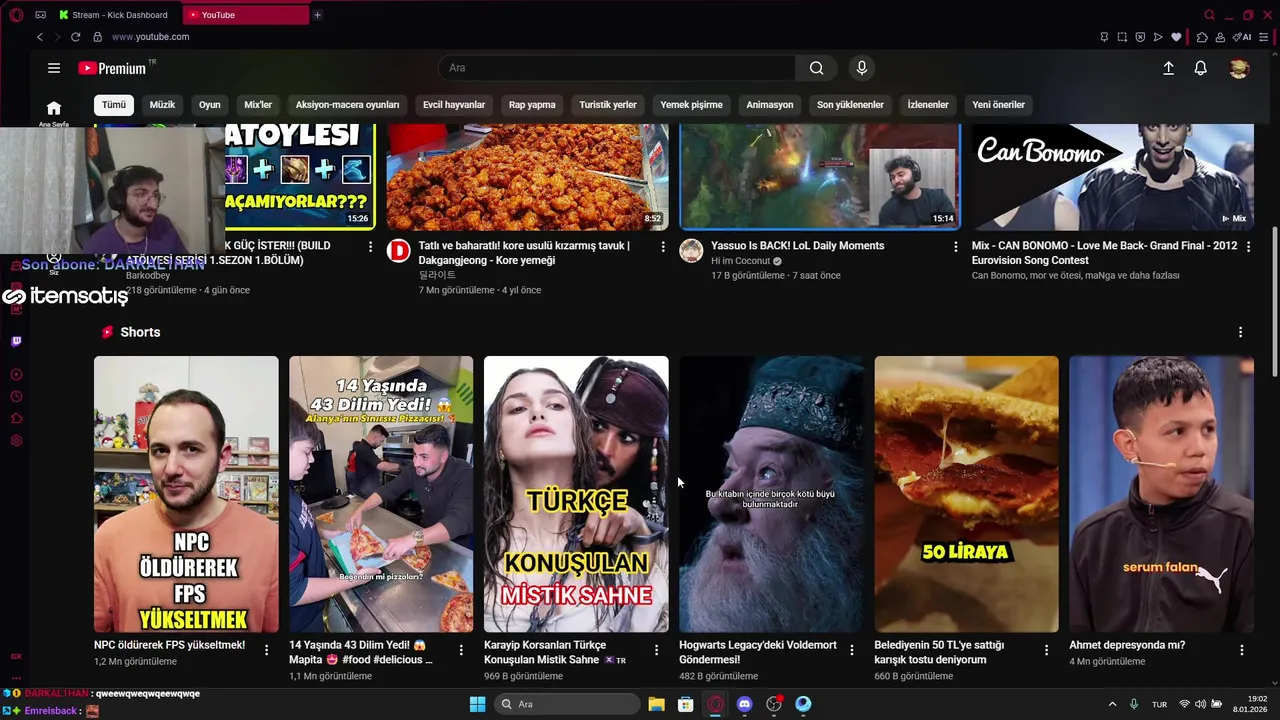Open Opera sidebar history clock icon
Viewport: 1280px width, 720px height.
click(x=16, y=397)
